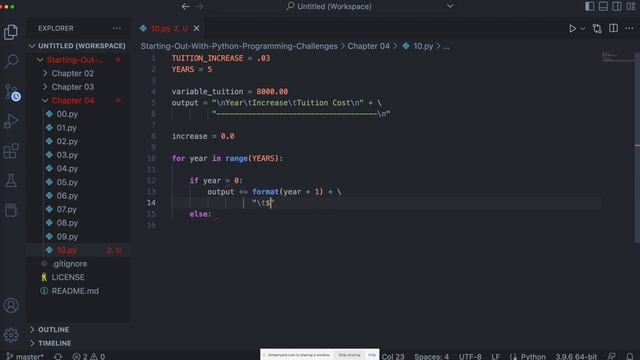Open the Source Control view
This screenshot has height=360, width=640.
12,92
